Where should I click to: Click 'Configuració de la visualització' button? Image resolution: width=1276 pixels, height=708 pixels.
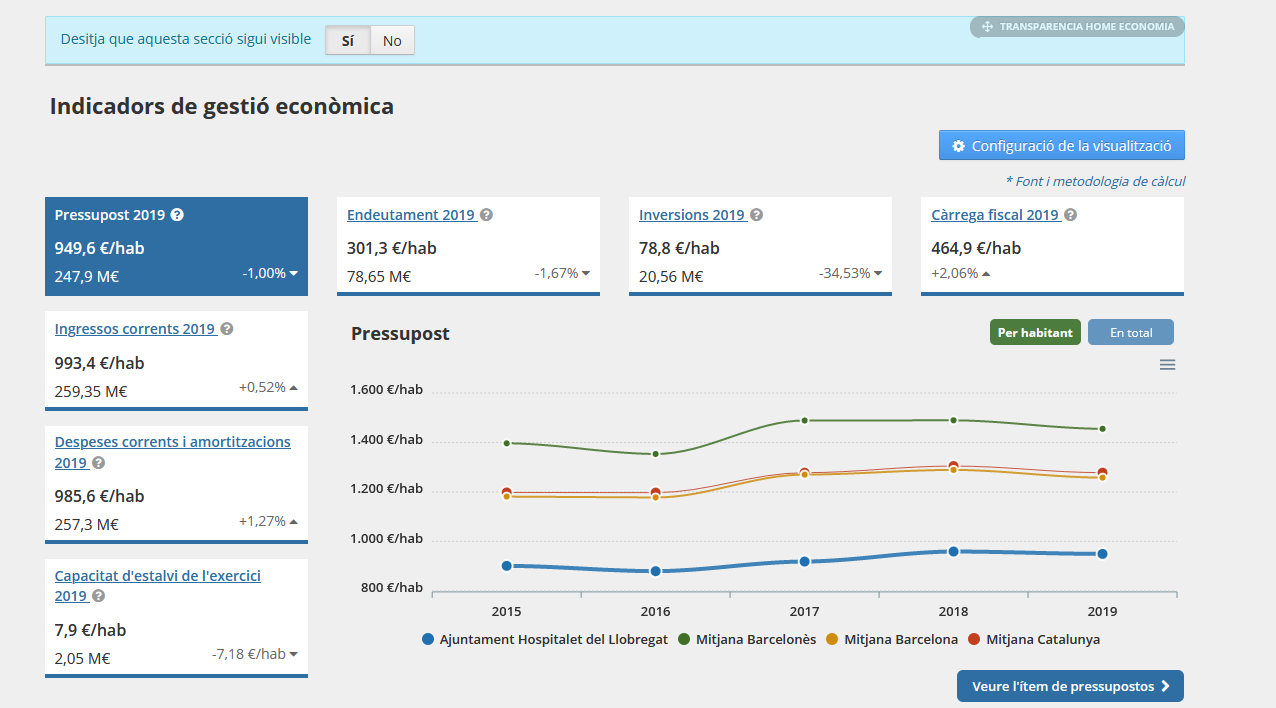click(1061, 146)
